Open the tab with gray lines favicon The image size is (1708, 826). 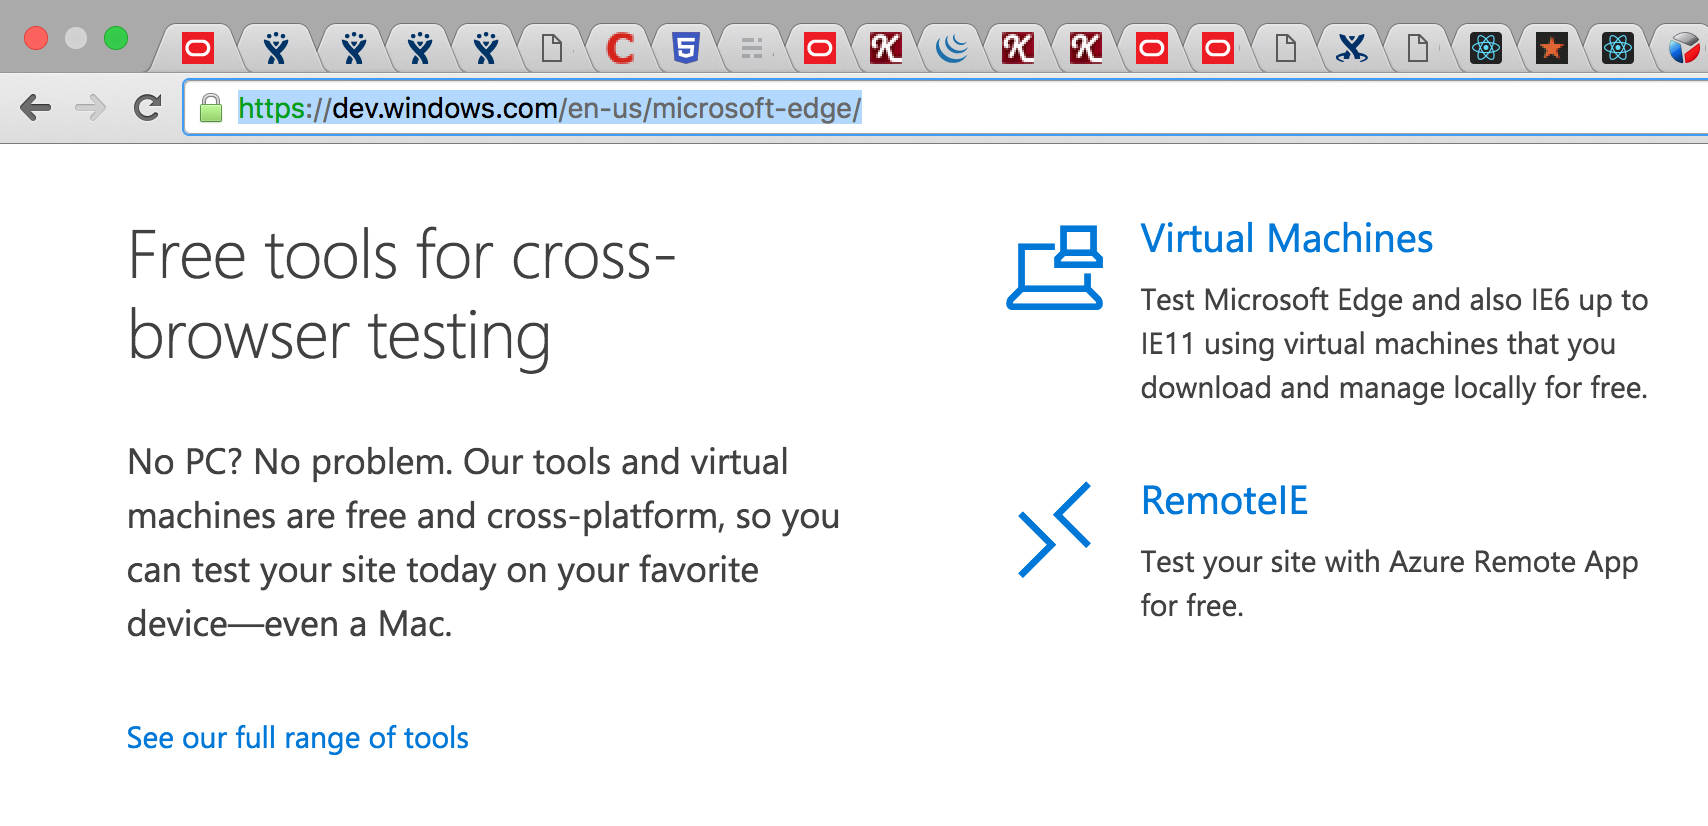752,47
